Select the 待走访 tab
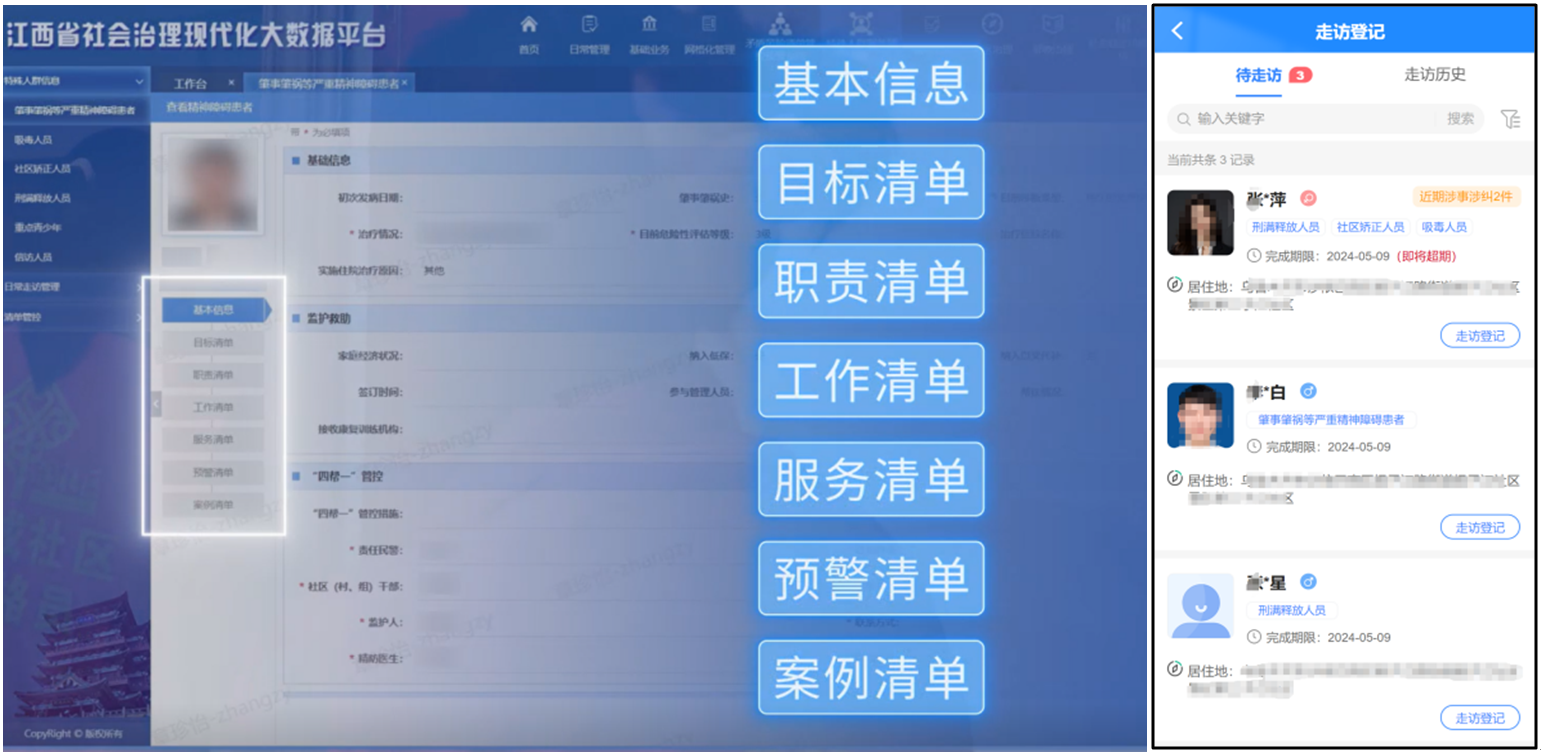1541x753 pixels. (1259, 75)
